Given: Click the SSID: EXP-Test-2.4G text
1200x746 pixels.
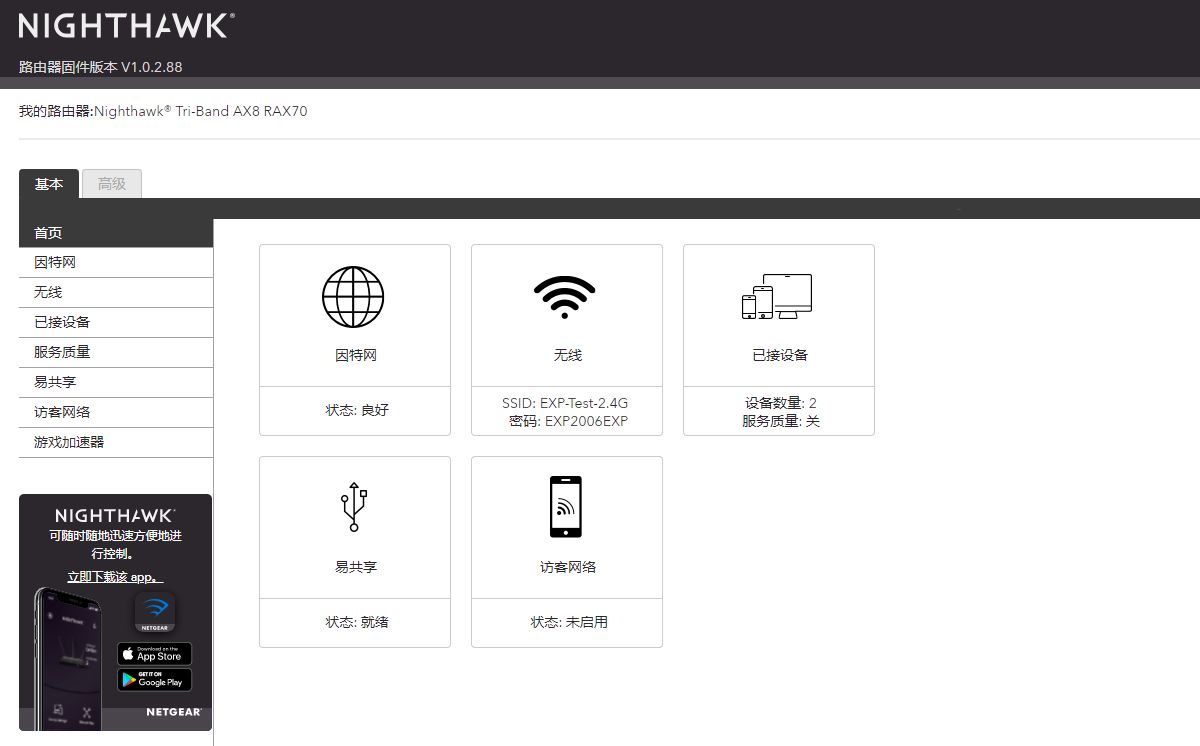Looking at the screenshot, I should coord(565,403).
